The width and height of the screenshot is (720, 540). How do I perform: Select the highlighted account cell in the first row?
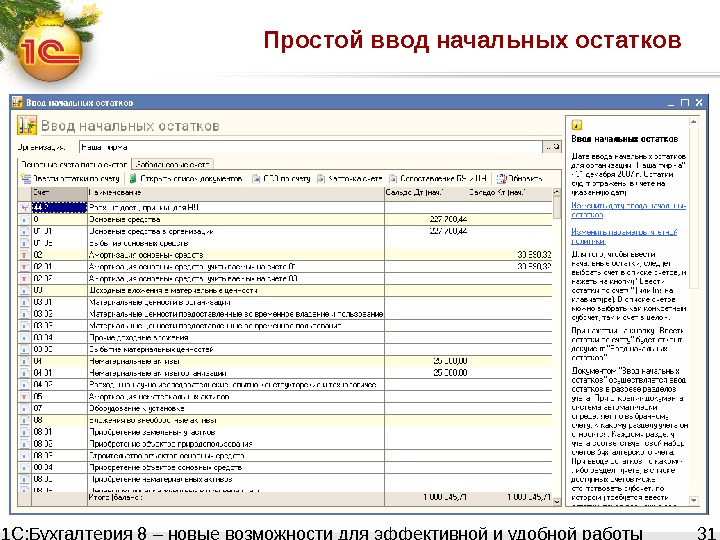(x=59, y=208)
